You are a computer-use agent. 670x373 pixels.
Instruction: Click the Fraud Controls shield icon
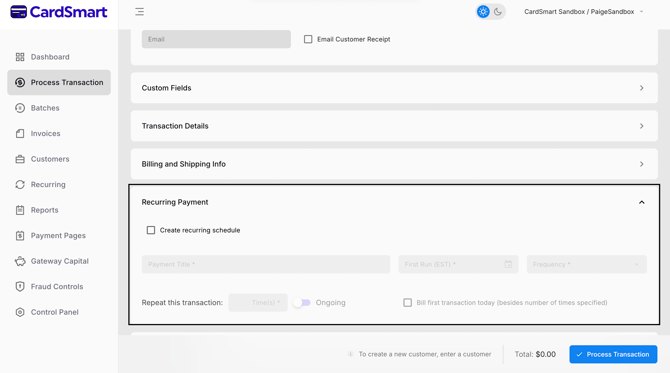coord(20,287)
